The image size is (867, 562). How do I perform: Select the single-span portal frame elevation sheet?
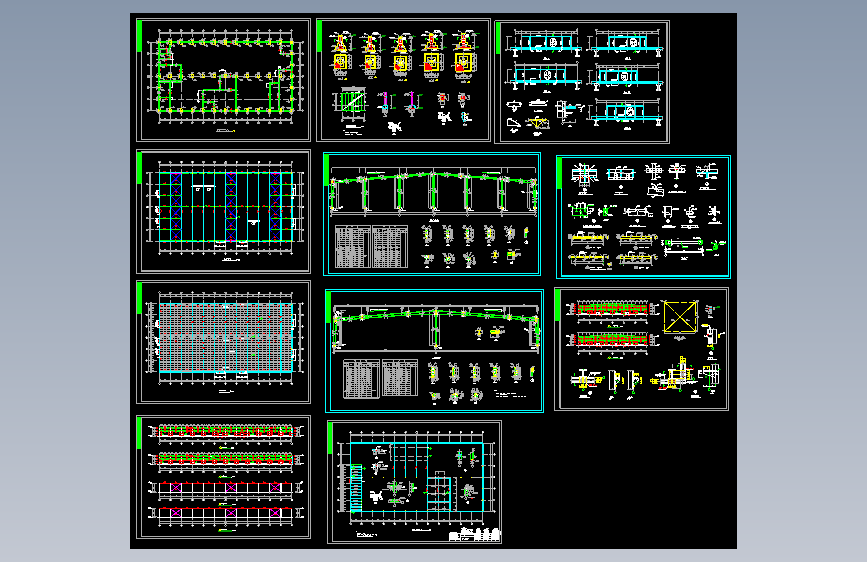click(x=434, y=351)
